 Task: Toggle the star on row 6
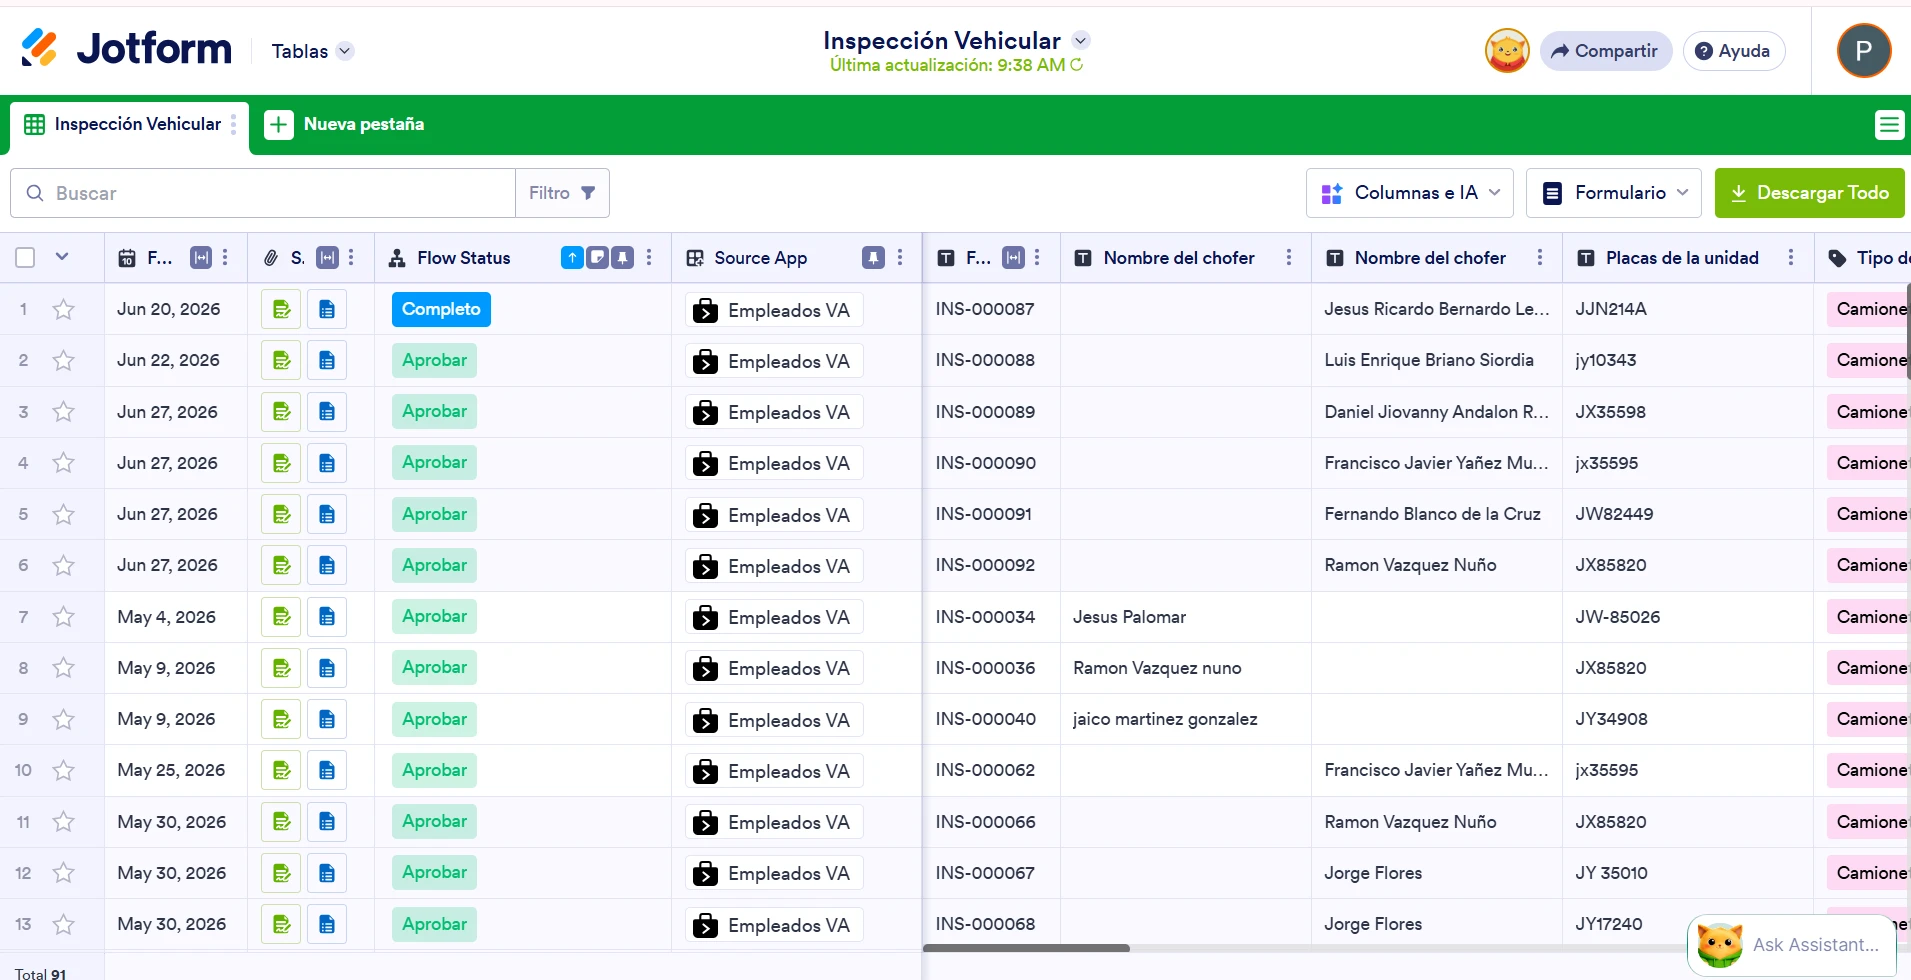[64, 566]
